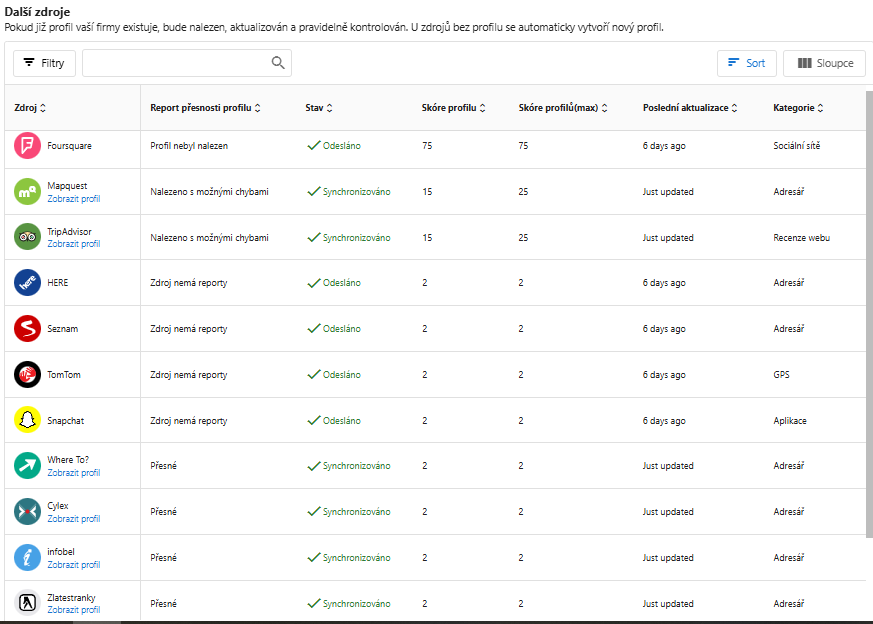Click the yellow Snapchat ghost icon
This screenshot has width=873, height=624.
click(27, 420)
